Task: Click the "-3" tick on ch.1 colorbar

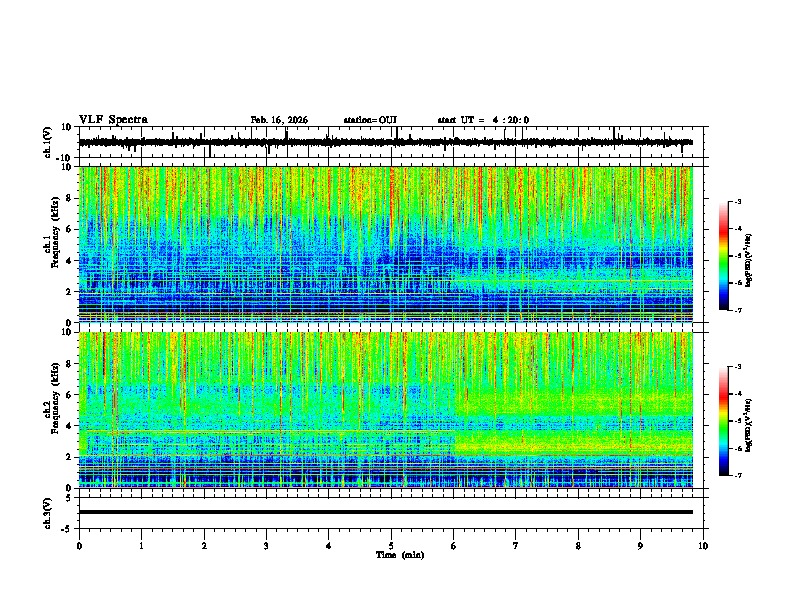Action: 737,202
